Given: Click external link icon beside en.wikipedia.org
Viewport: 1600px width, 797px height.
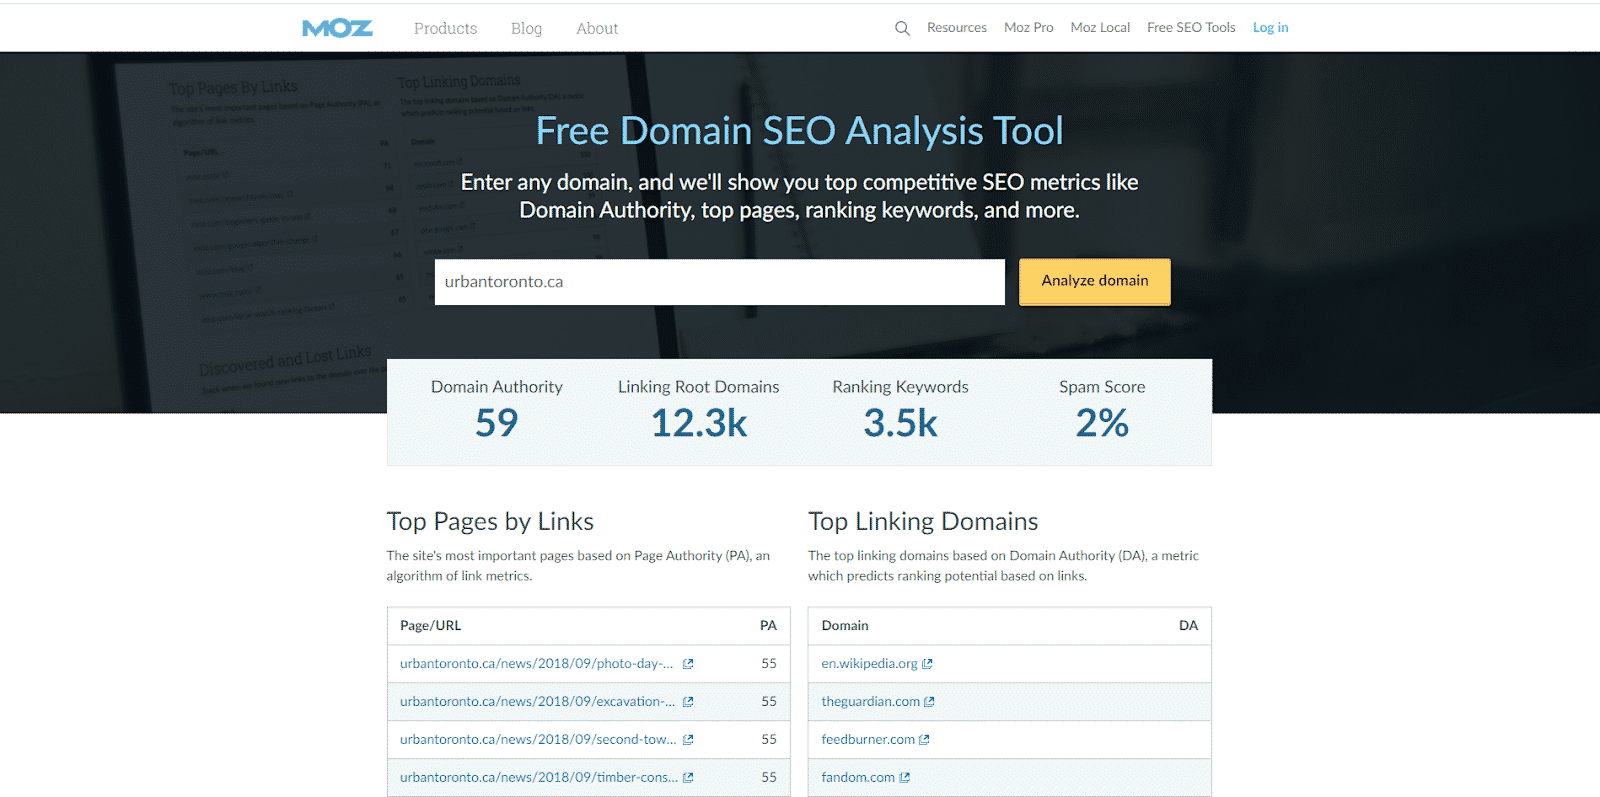Looking at the screenshot, I should tap(927, 664).
